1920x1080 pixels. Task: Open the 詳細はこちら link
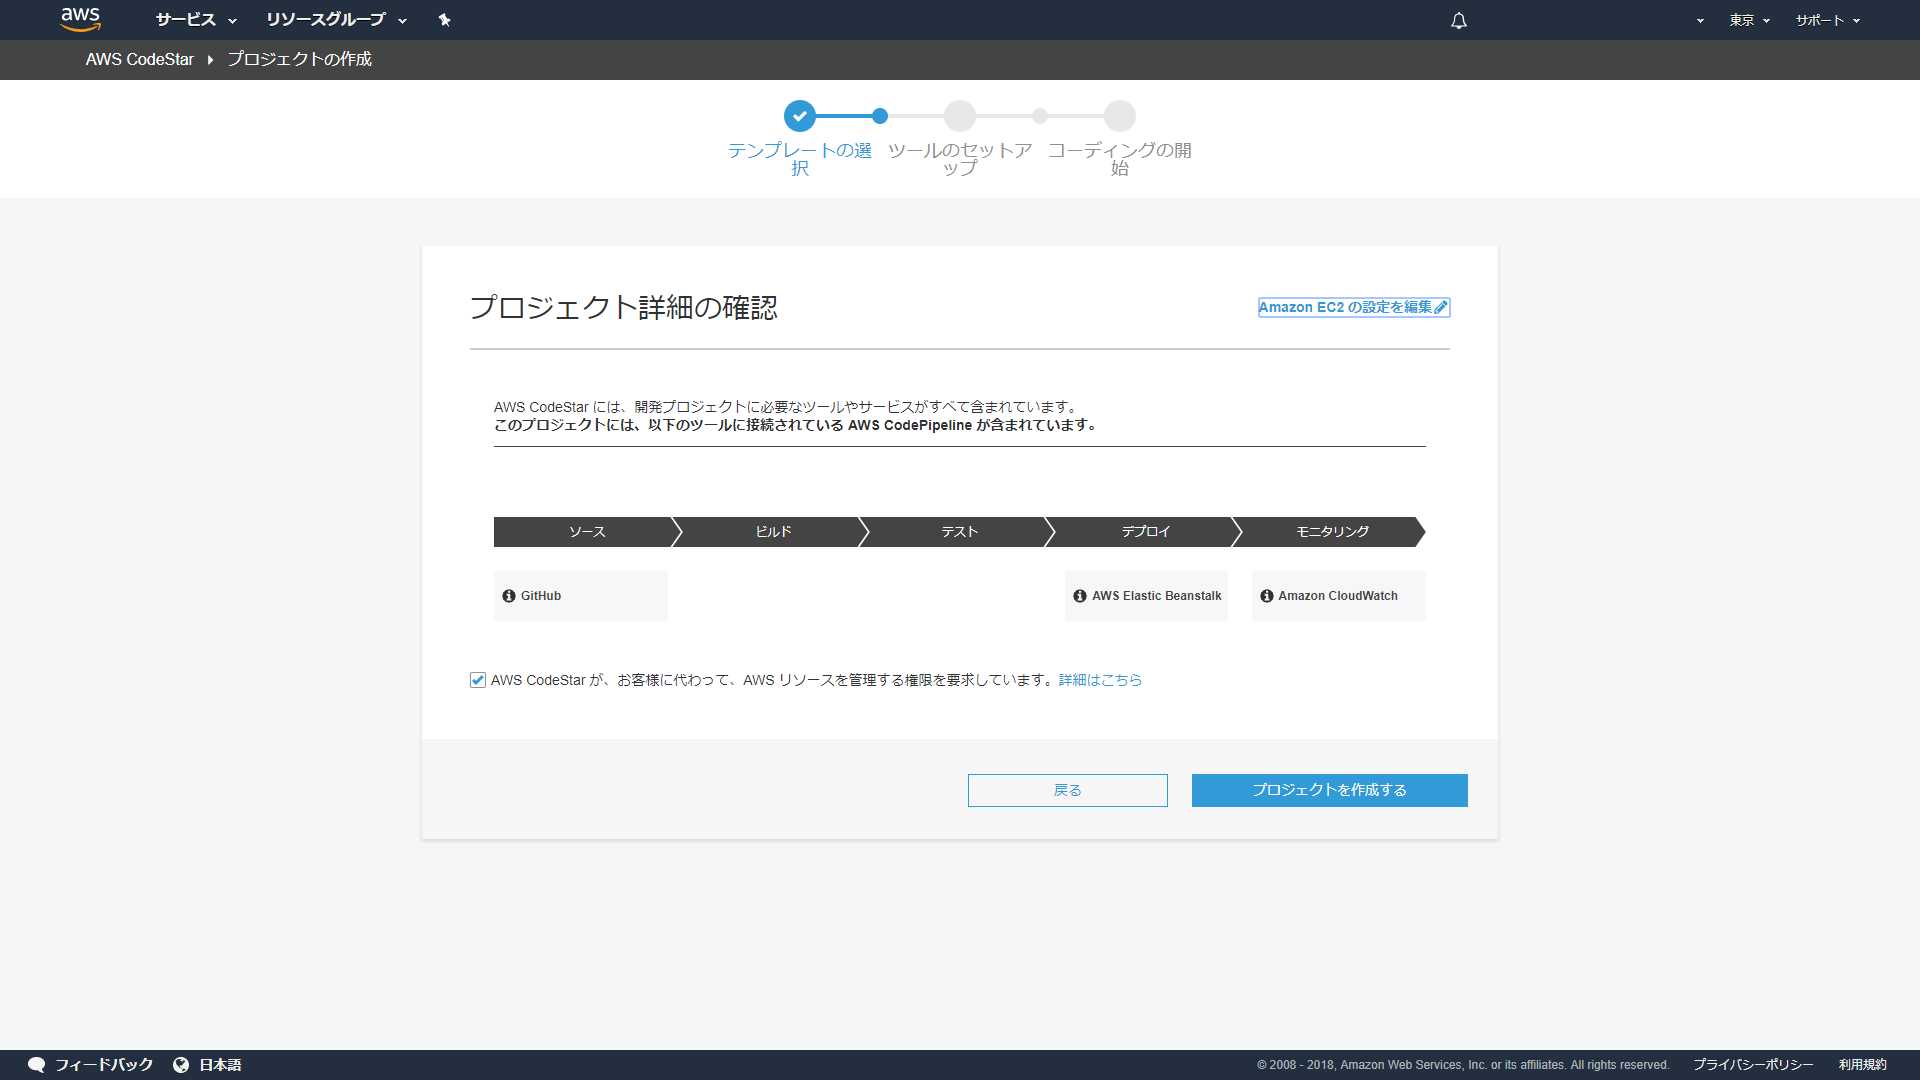(x=1100, y=680)
